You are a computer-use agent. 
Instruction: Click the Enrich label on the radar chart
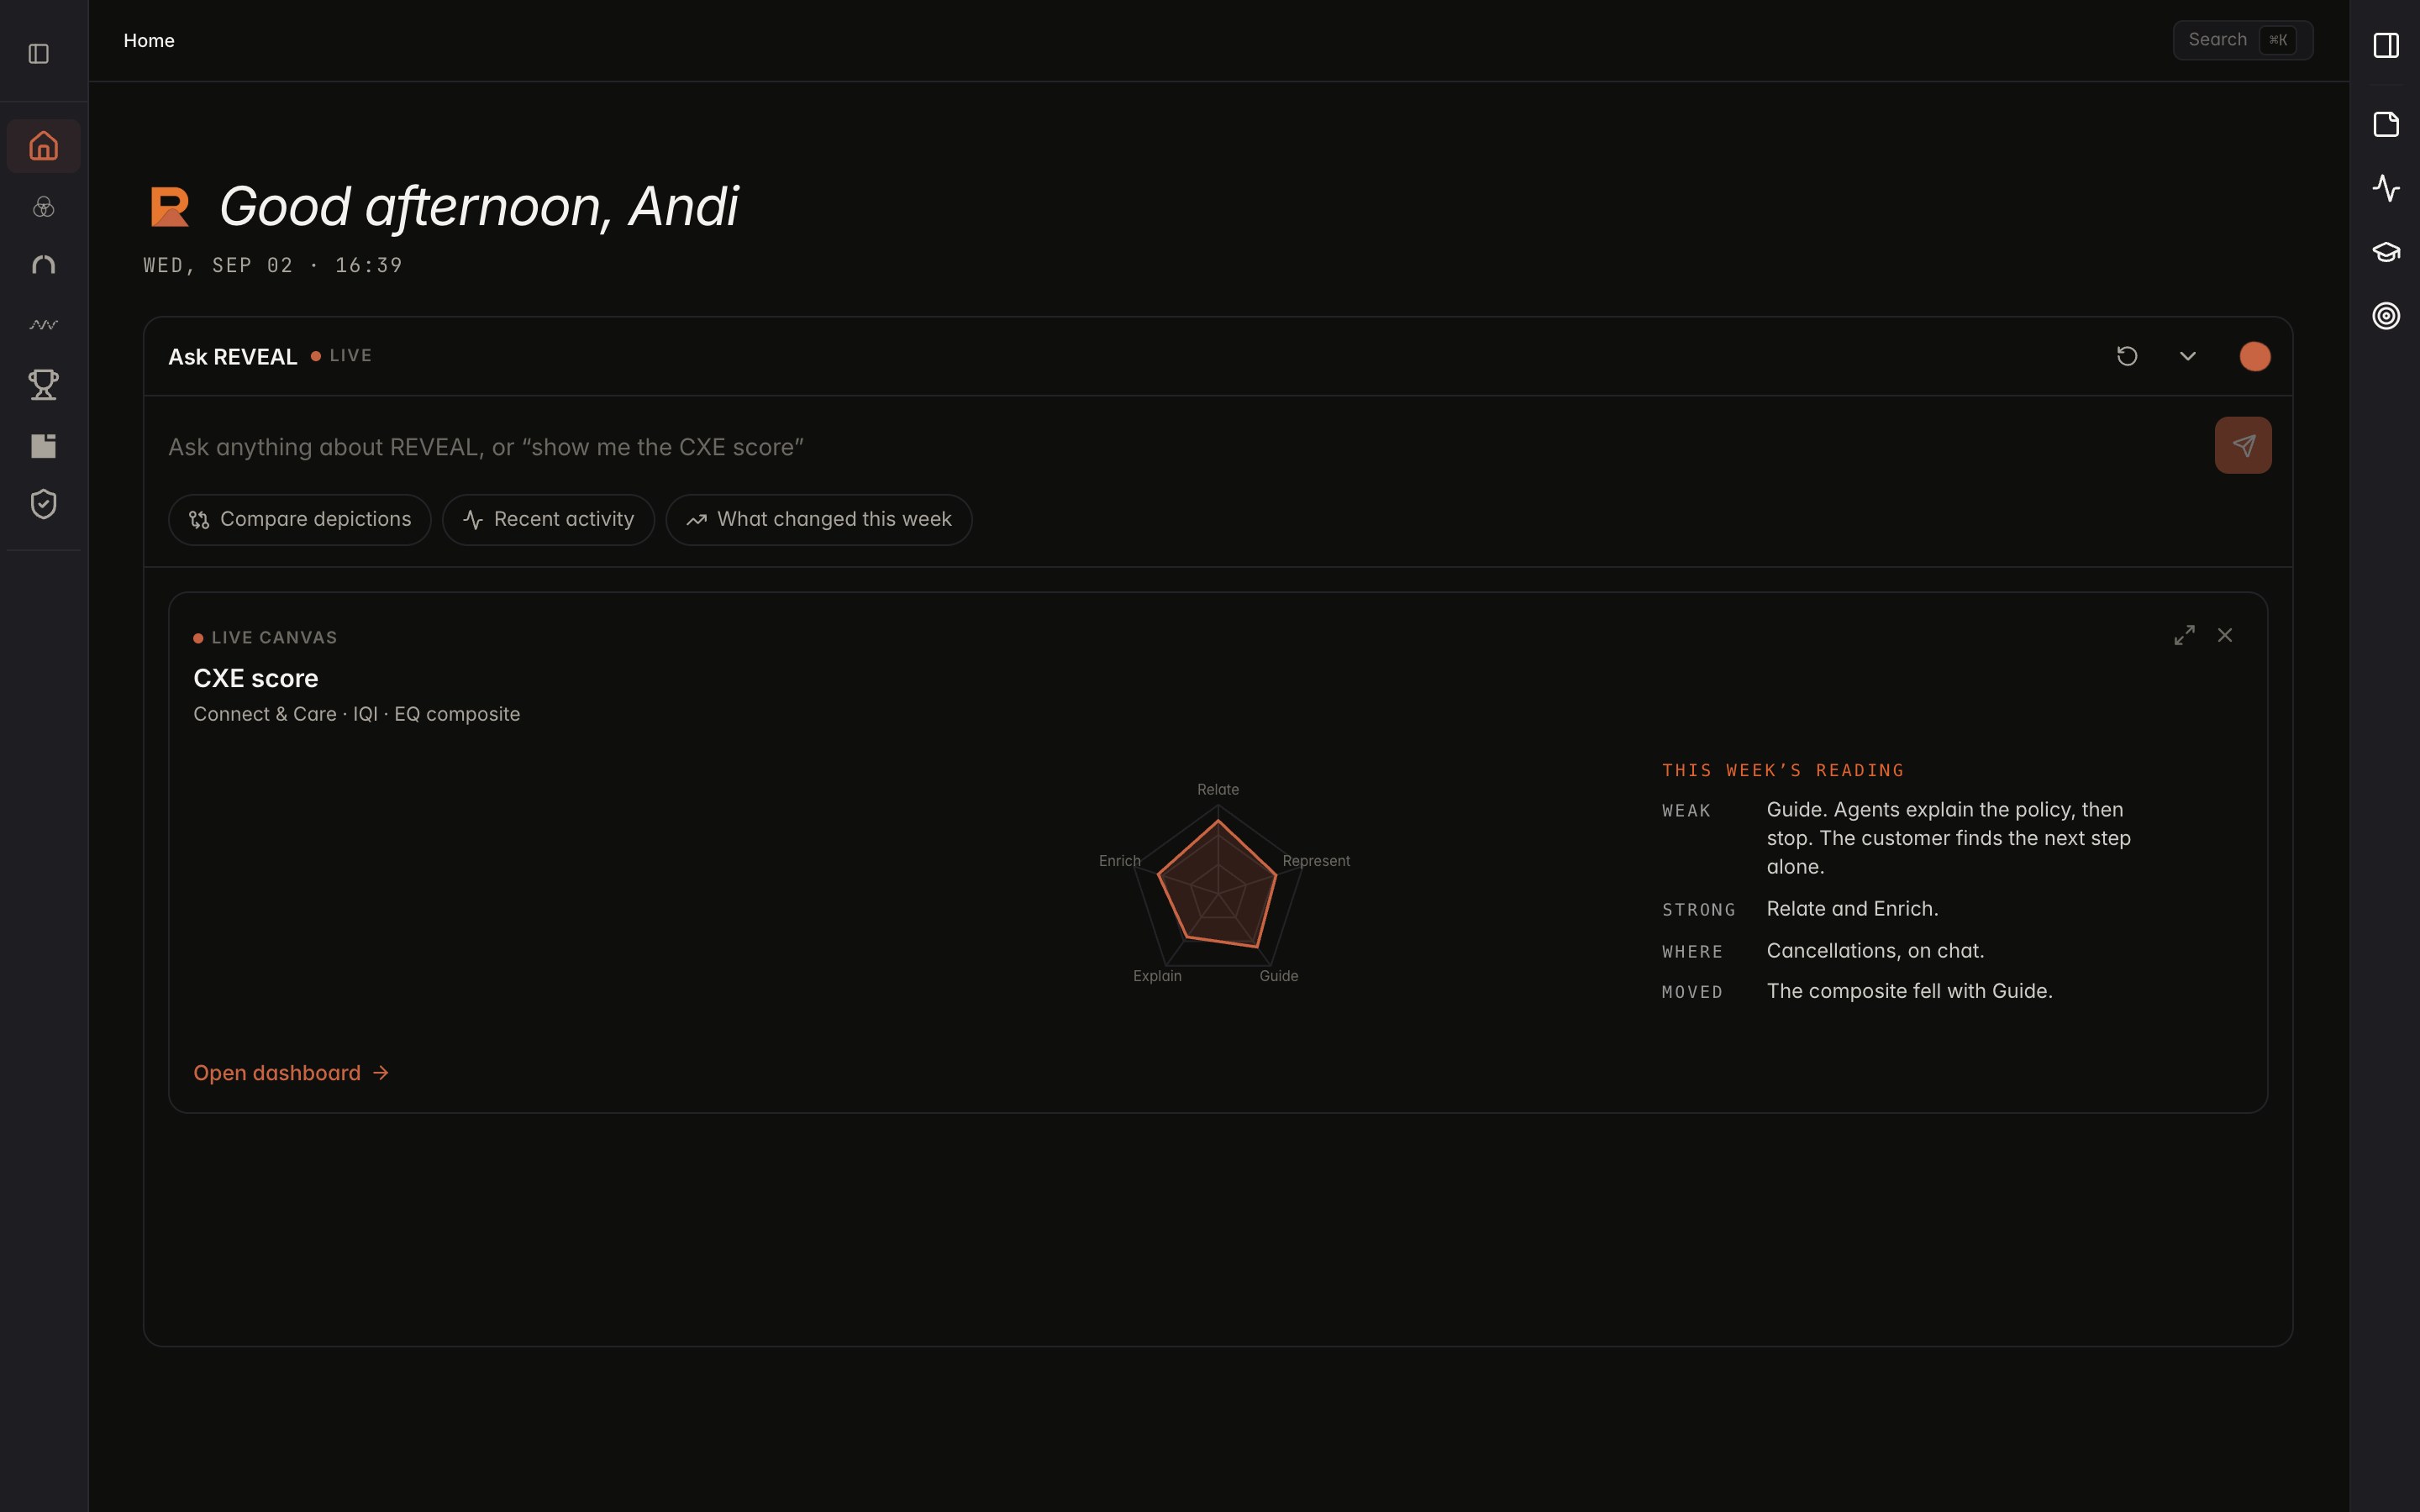click(x=1120, y=861)
